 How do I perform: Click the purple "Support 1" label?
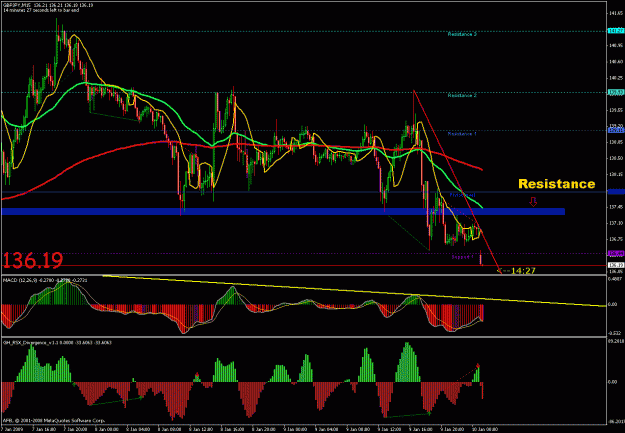pyautogui.click(x=462, y=257)
